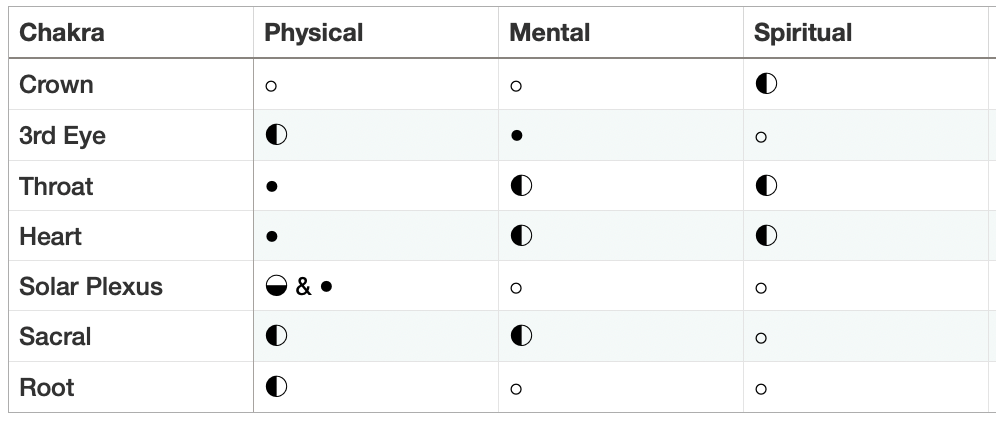996x428 pixels.
Task: Select the filled dot after ampersand in Solar Plexus
Action: point(326,286)
